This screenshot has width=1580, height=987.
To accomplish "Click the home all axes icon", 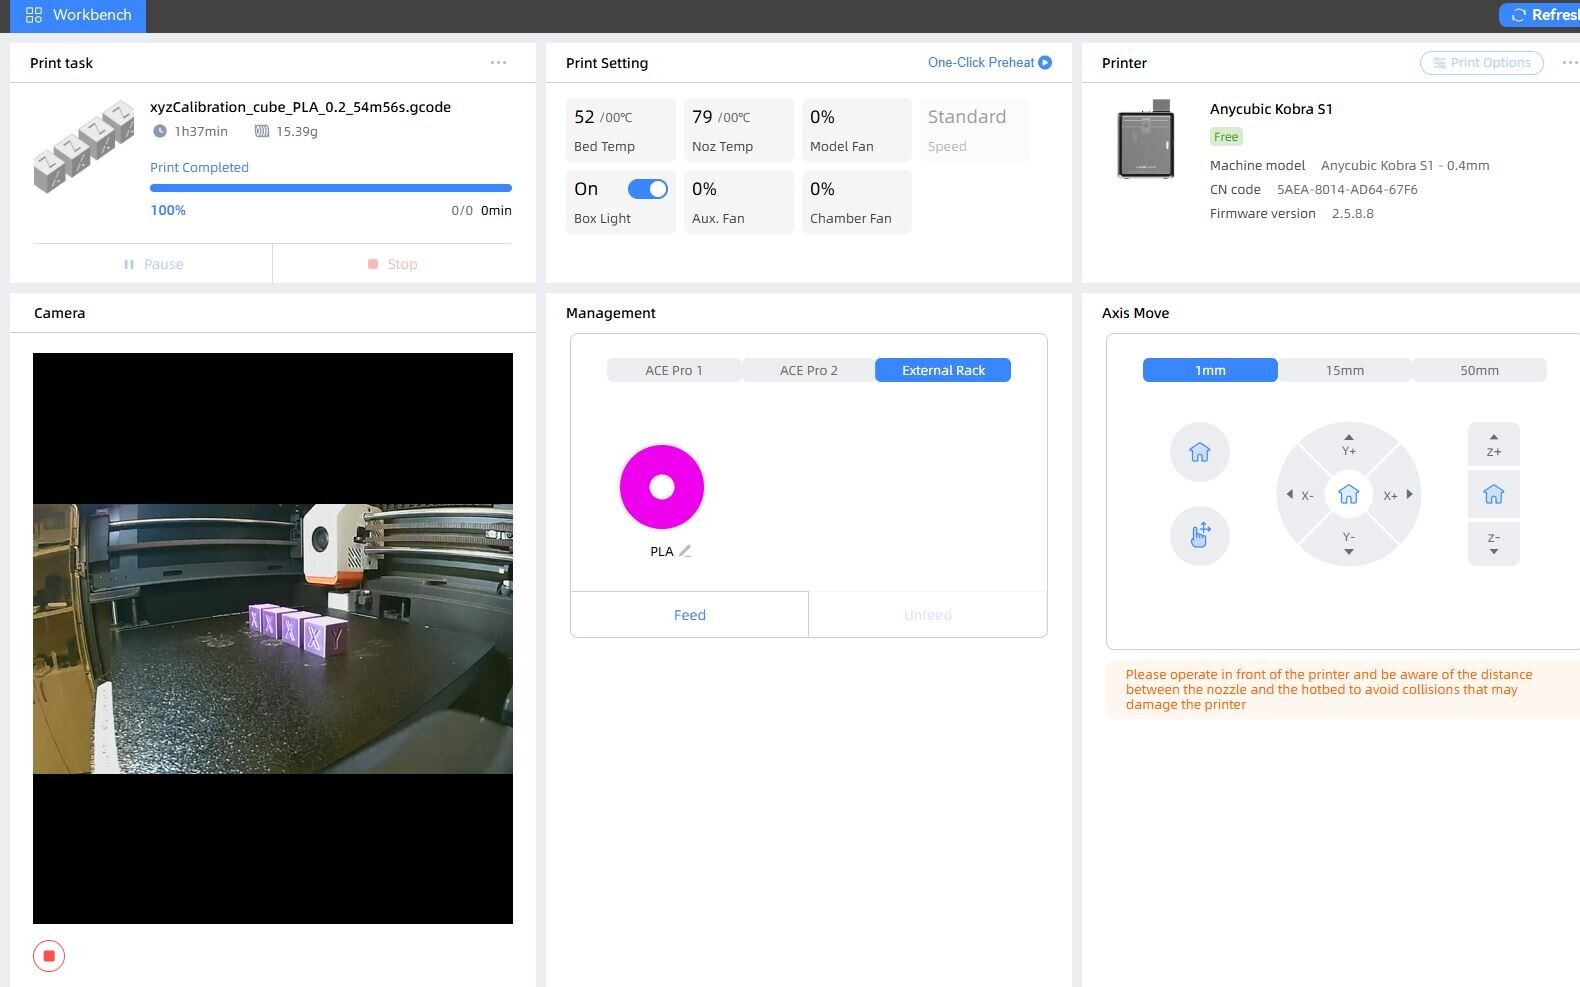I will pyautogui.click(x=1199, y=452).
